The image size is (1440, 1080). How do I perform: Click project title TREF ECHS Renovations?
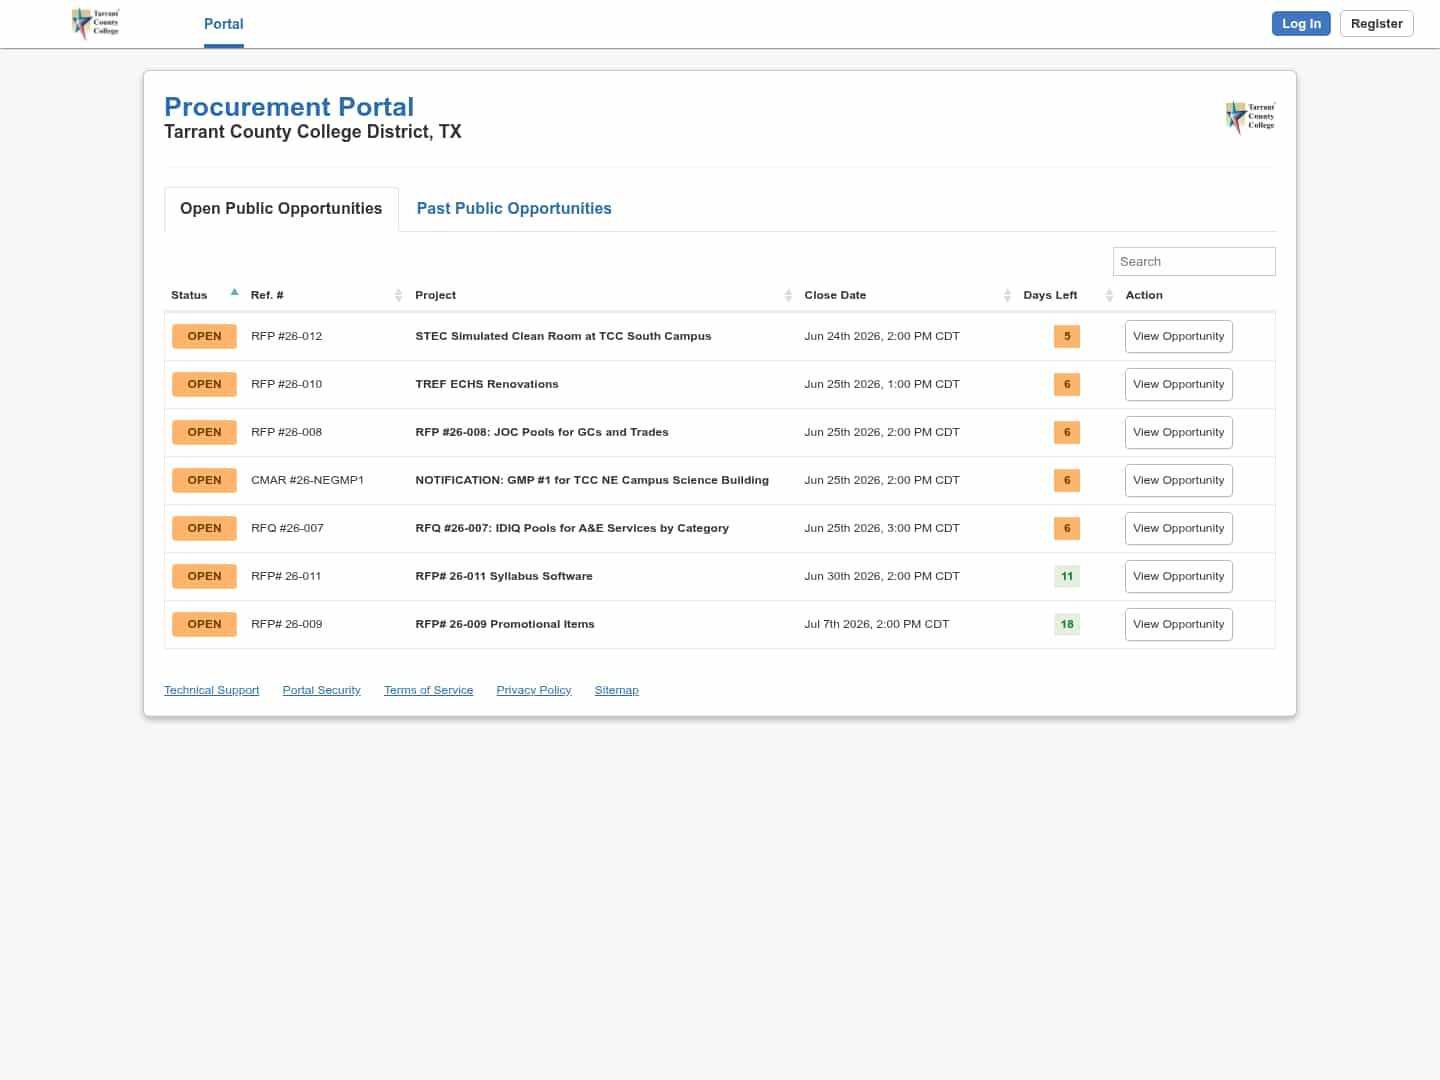click(x=487, y=385)
